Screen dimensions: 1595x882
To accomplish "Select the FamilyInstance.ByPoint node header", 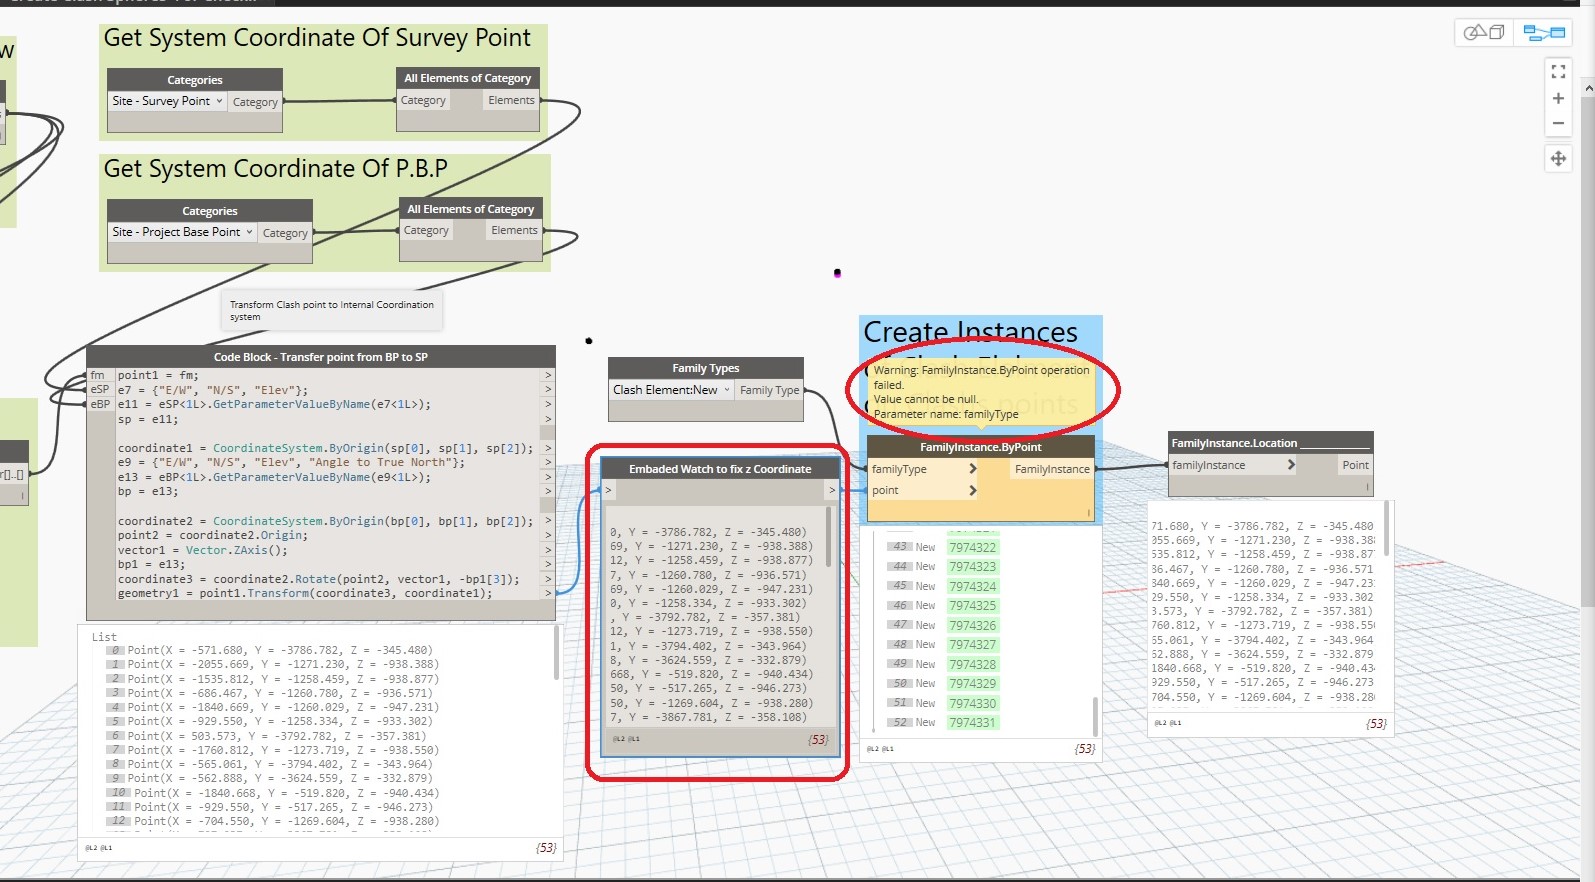I will click(x=981, y=447).
